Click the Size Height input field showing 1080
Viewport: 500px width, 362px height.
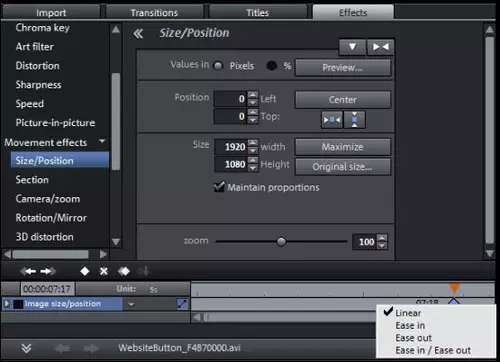point(231,164)
